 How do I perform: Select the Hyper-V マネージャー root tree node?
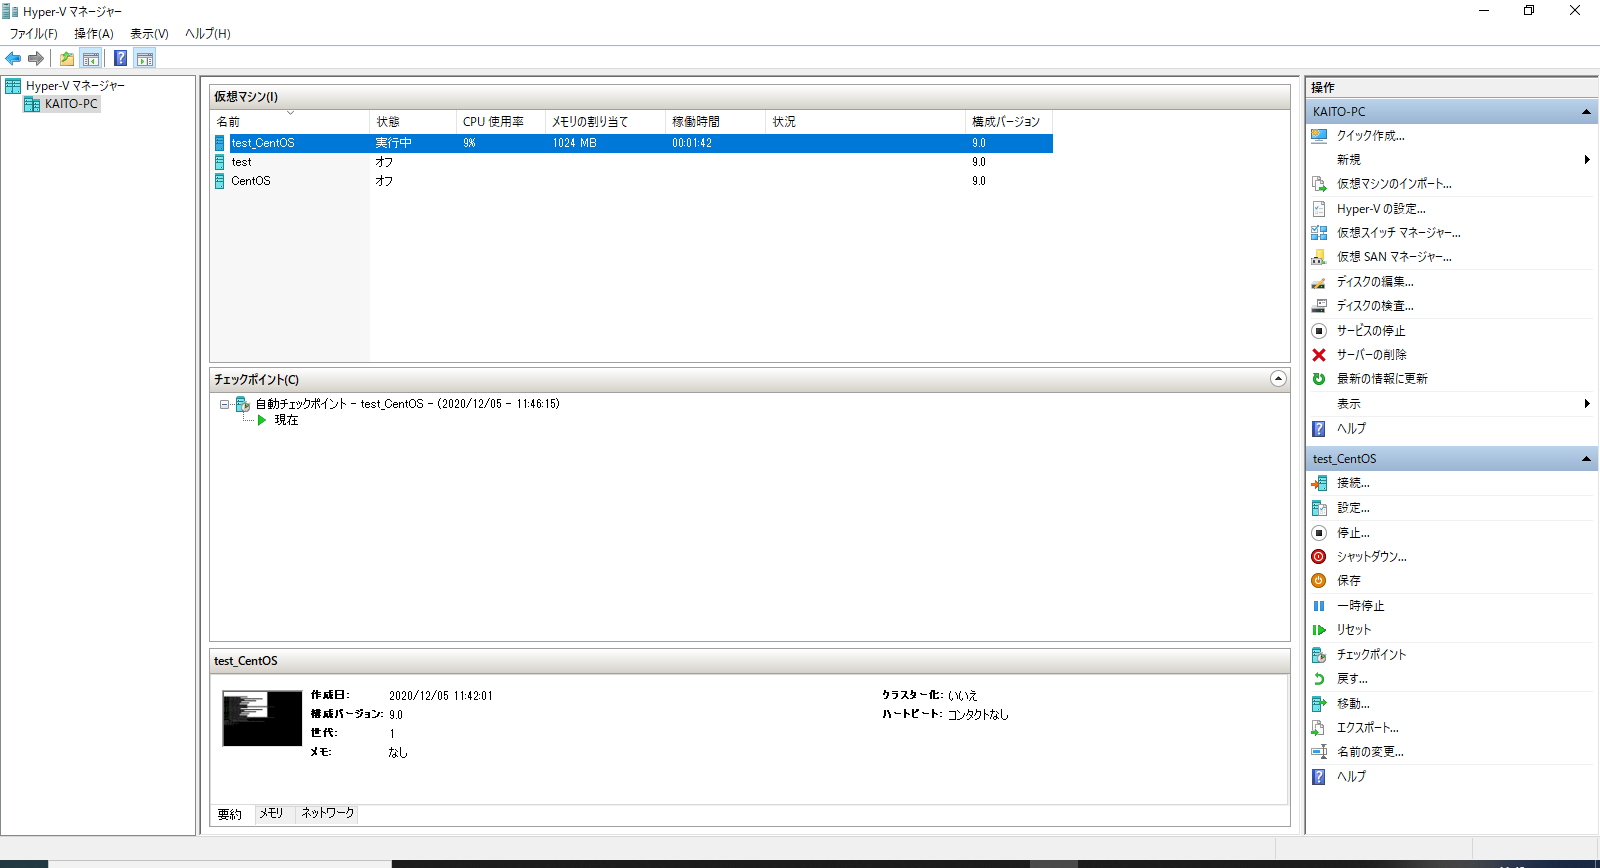(75, 86)
